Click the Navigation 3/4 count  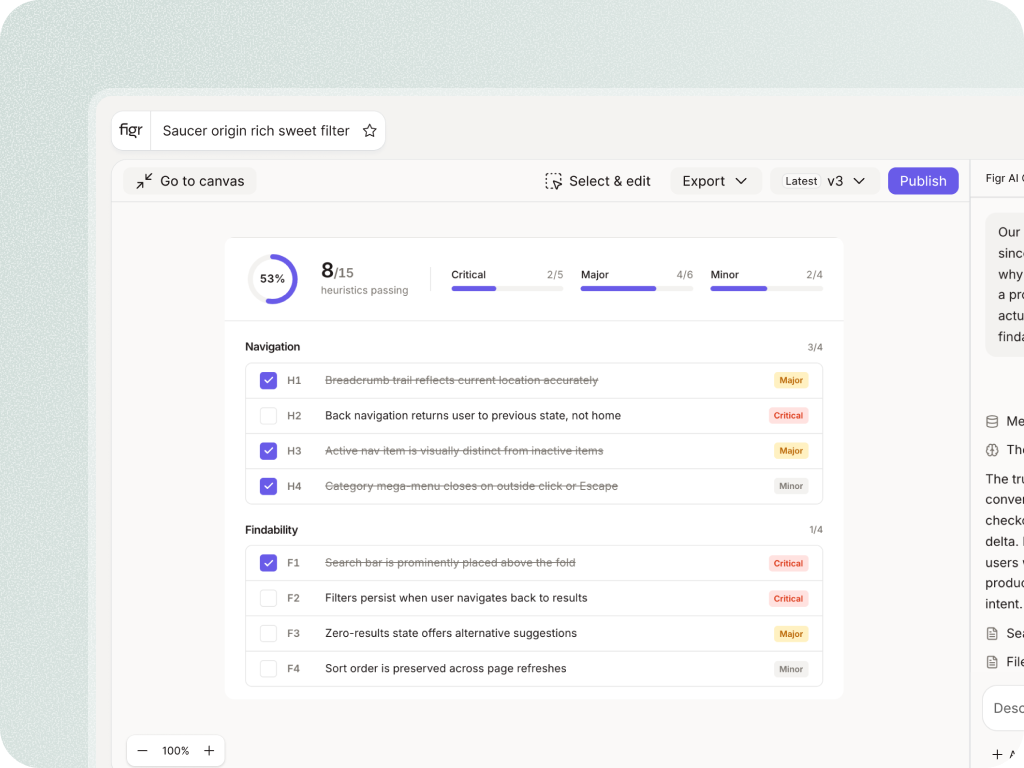[815, 347]
